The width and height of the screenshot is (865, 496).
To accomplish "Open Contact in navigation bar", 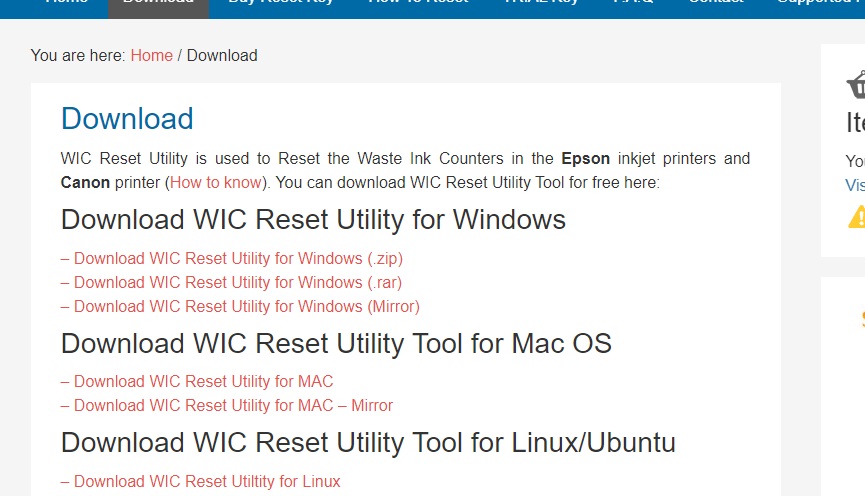I will 716,4.
